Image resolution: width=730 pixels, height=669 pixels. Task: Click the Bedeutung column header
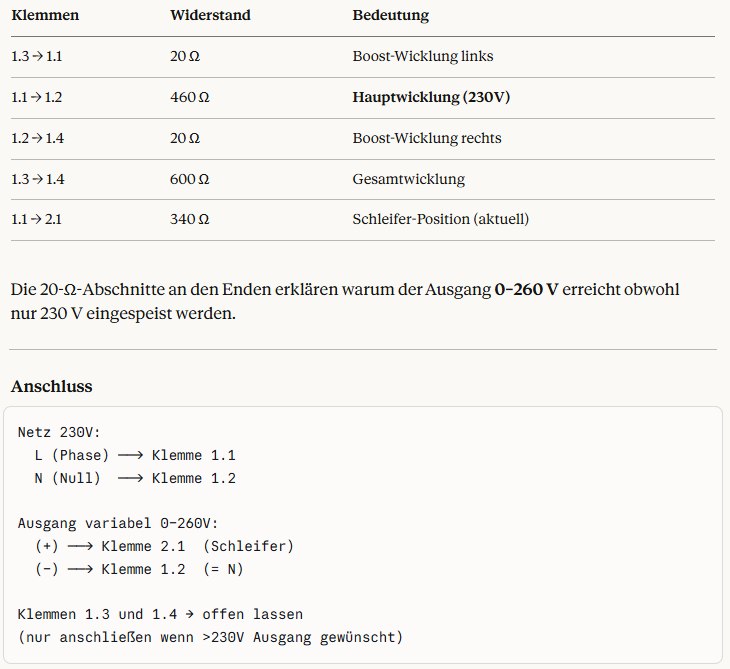pos(390,16)
